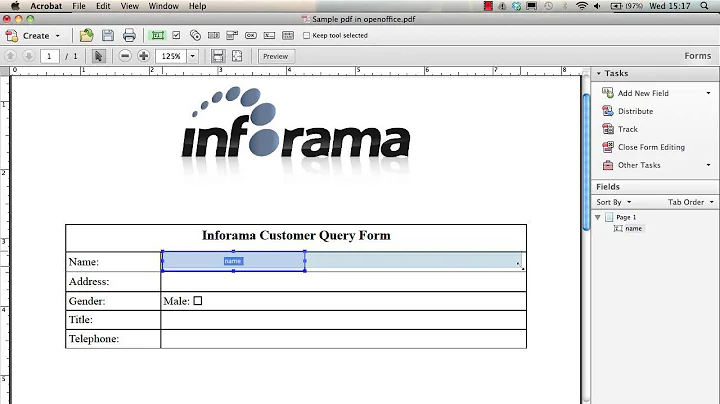
Task: Select the Check Box form tool
Action: coord(176,35)
